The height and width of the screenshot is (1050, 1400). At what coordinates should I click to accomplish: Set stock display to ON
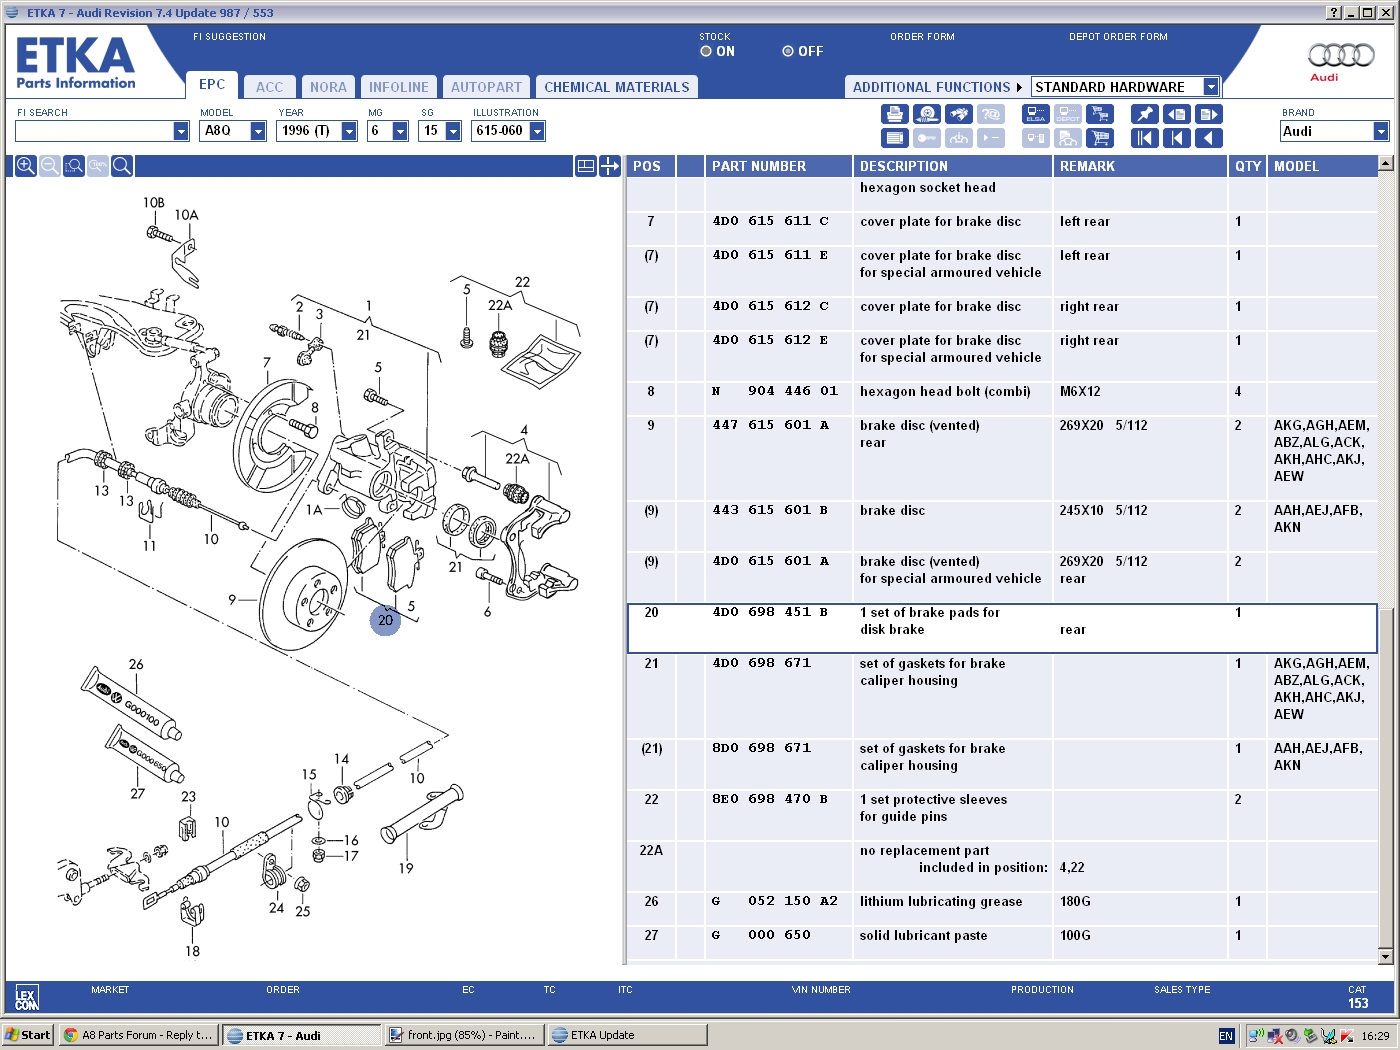point(706,51)
